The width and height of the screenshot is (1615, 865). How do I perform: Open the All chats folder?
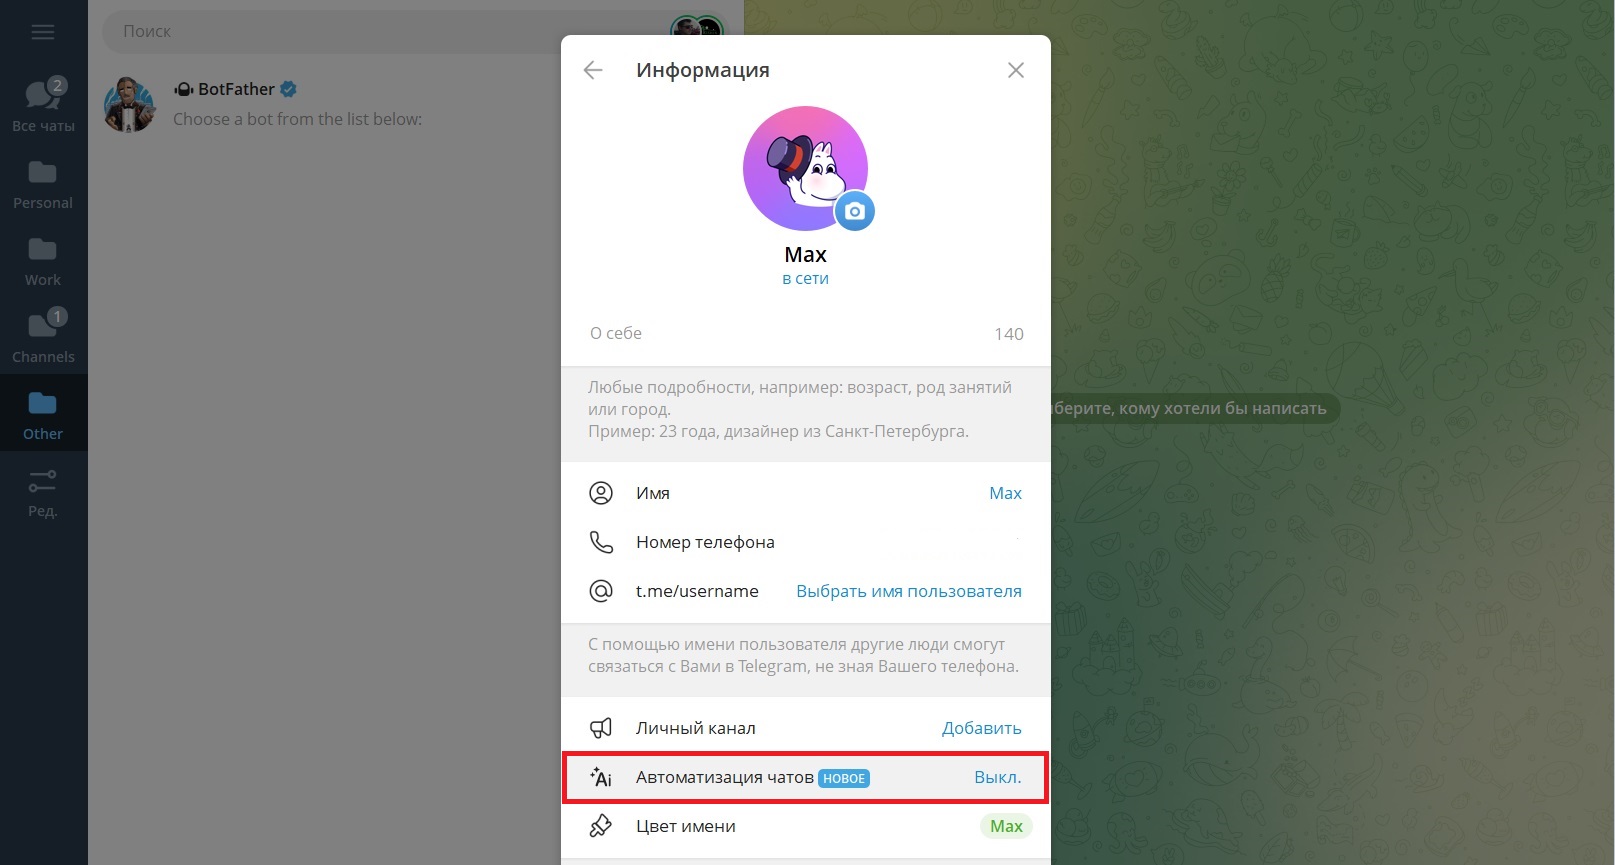point(43,104)
